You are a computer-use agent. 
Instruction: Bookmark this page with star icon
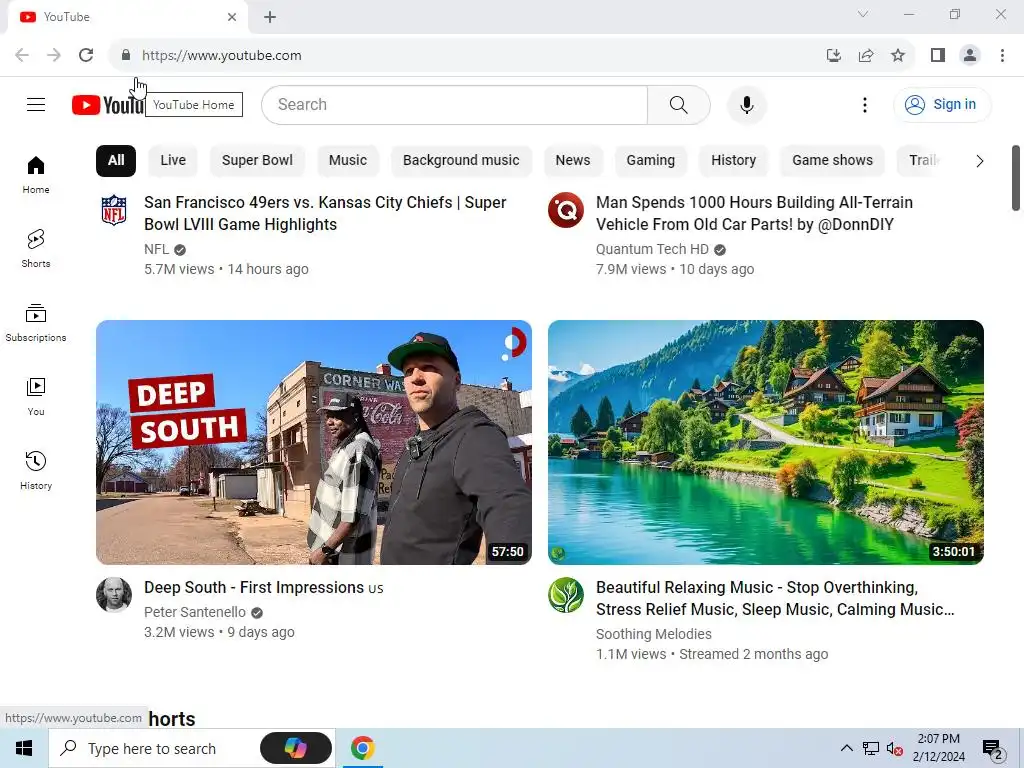[x=898, y=55]
